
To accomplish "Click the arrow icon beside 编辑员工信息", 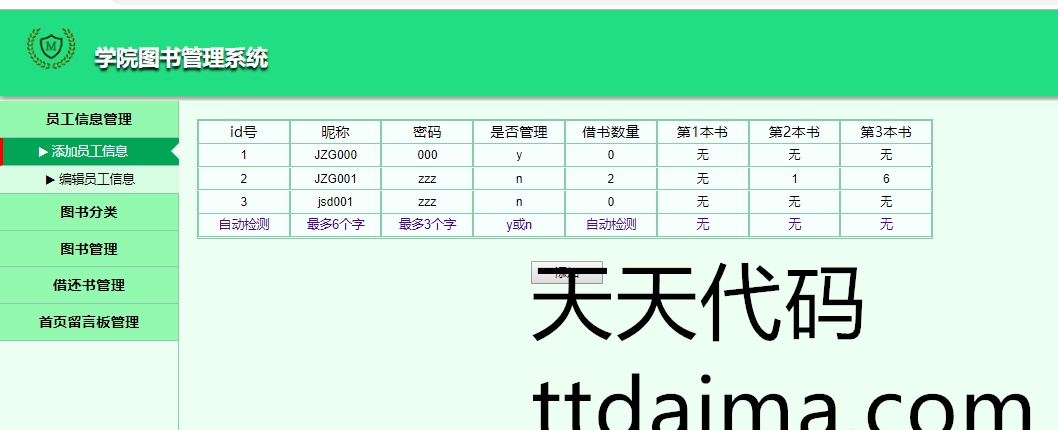I will (50, 180).
